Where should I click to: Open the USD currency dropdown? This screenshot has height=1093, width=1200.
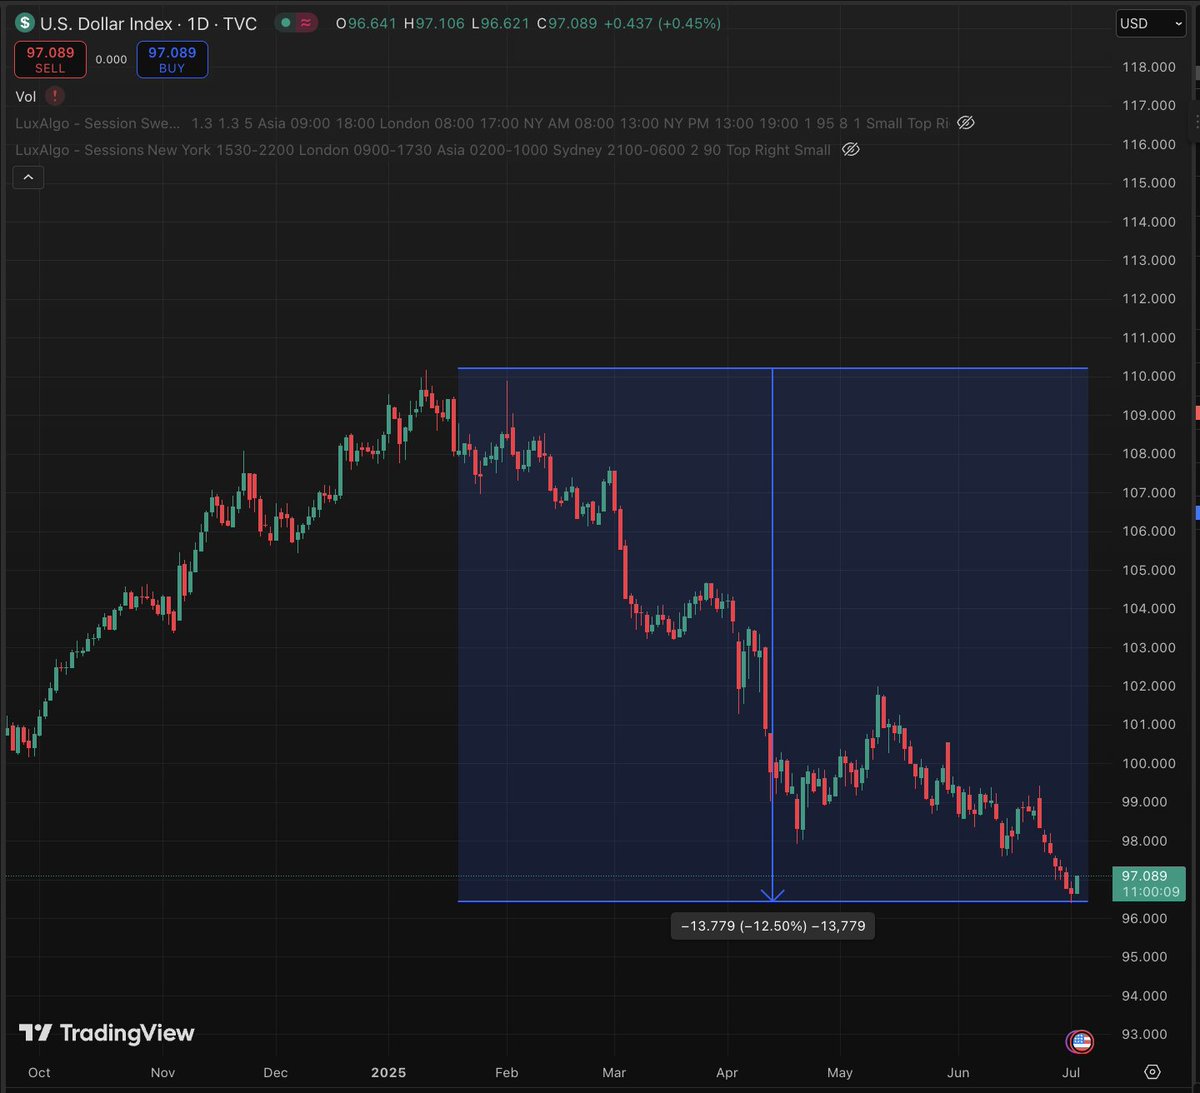[x=1150, y=23]
